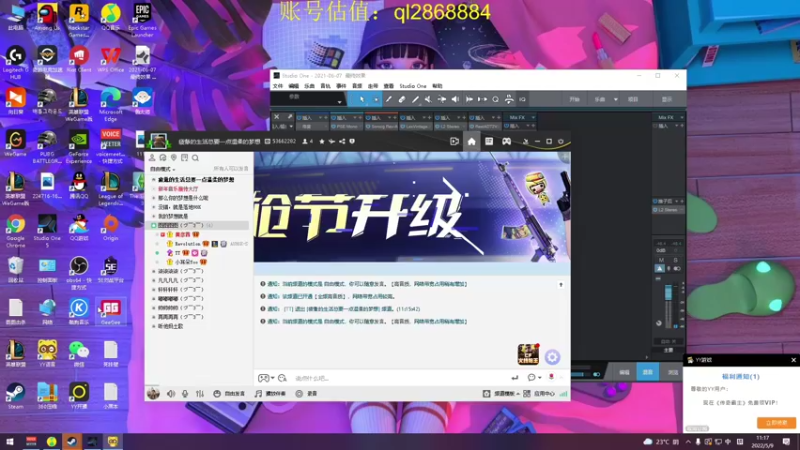Image resolution: width=800 pixels, height=450 pixels.
Task: Pin the Studio One insert panel
Action: (290, 117)
